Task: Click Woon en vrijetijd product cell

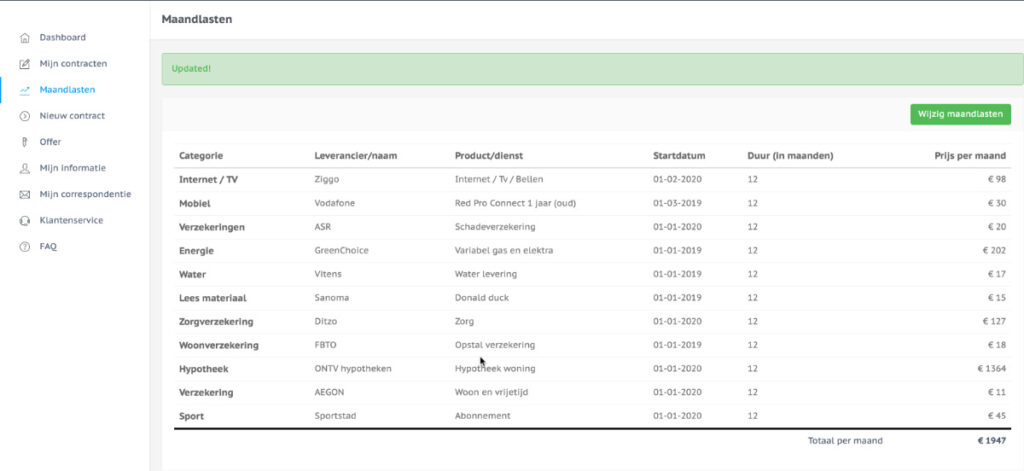Action: pyautogui.click(x=494, y=393)
